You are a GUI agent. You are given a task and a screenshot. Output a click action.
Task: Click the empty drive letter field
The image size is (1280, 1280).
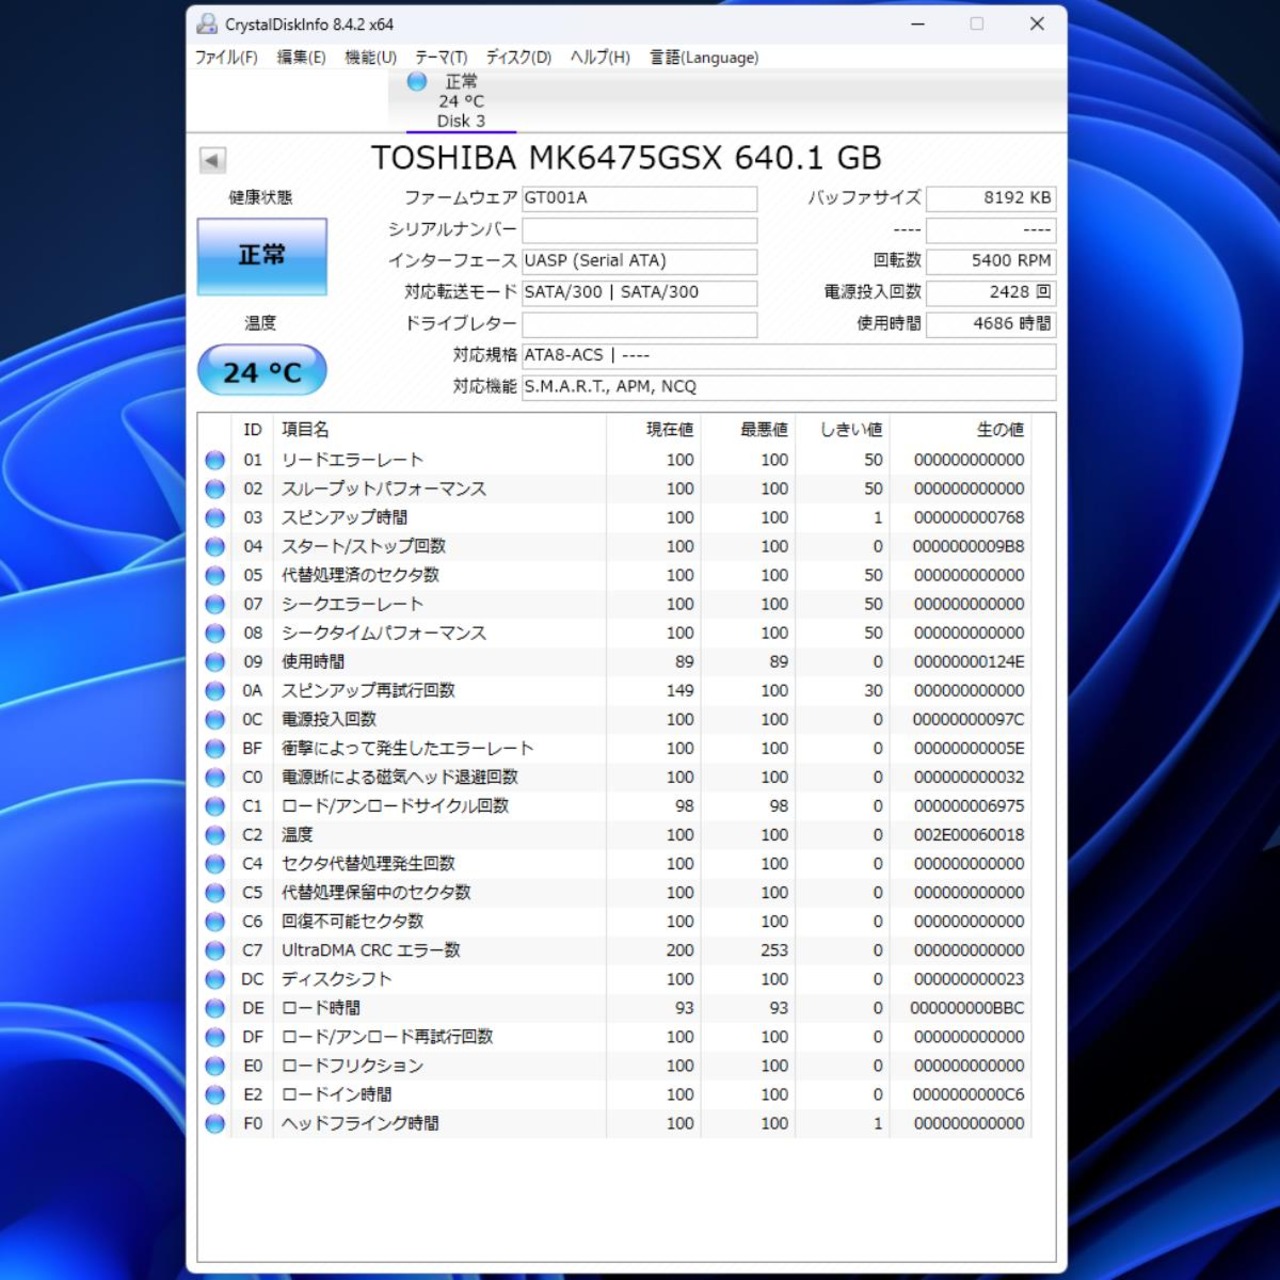pos(640,324)
